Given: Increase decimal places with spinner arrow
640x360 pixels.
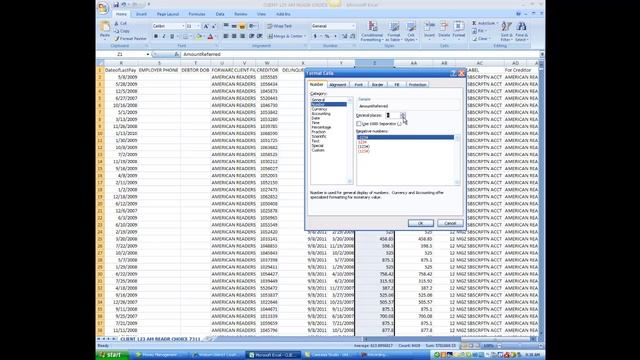Looking at the screenshot, I should (403, 114).
